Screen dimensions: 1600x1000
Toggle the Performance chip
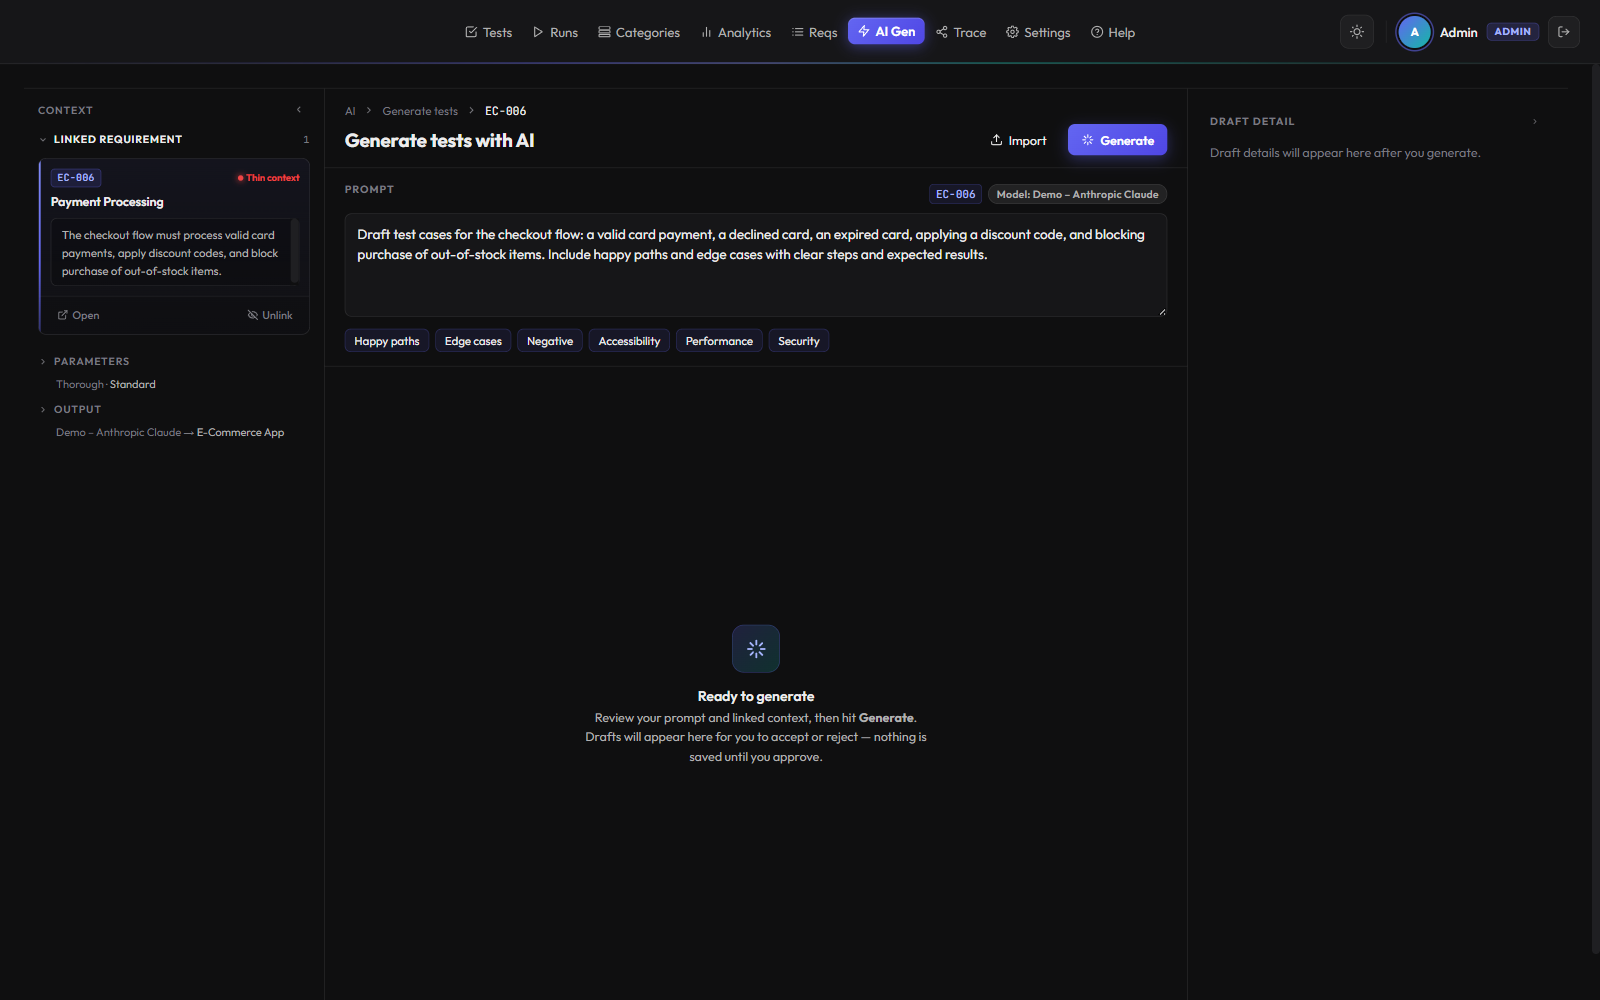pos(719,341)
